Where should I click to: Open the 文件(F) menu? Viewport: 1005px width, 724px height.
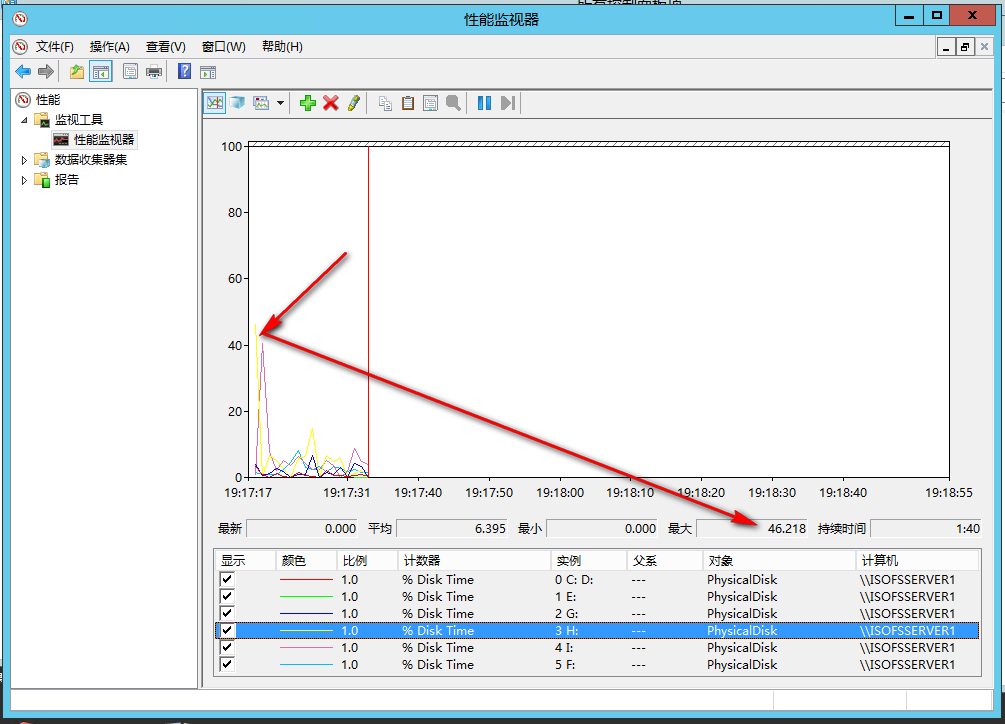[54, 47]
